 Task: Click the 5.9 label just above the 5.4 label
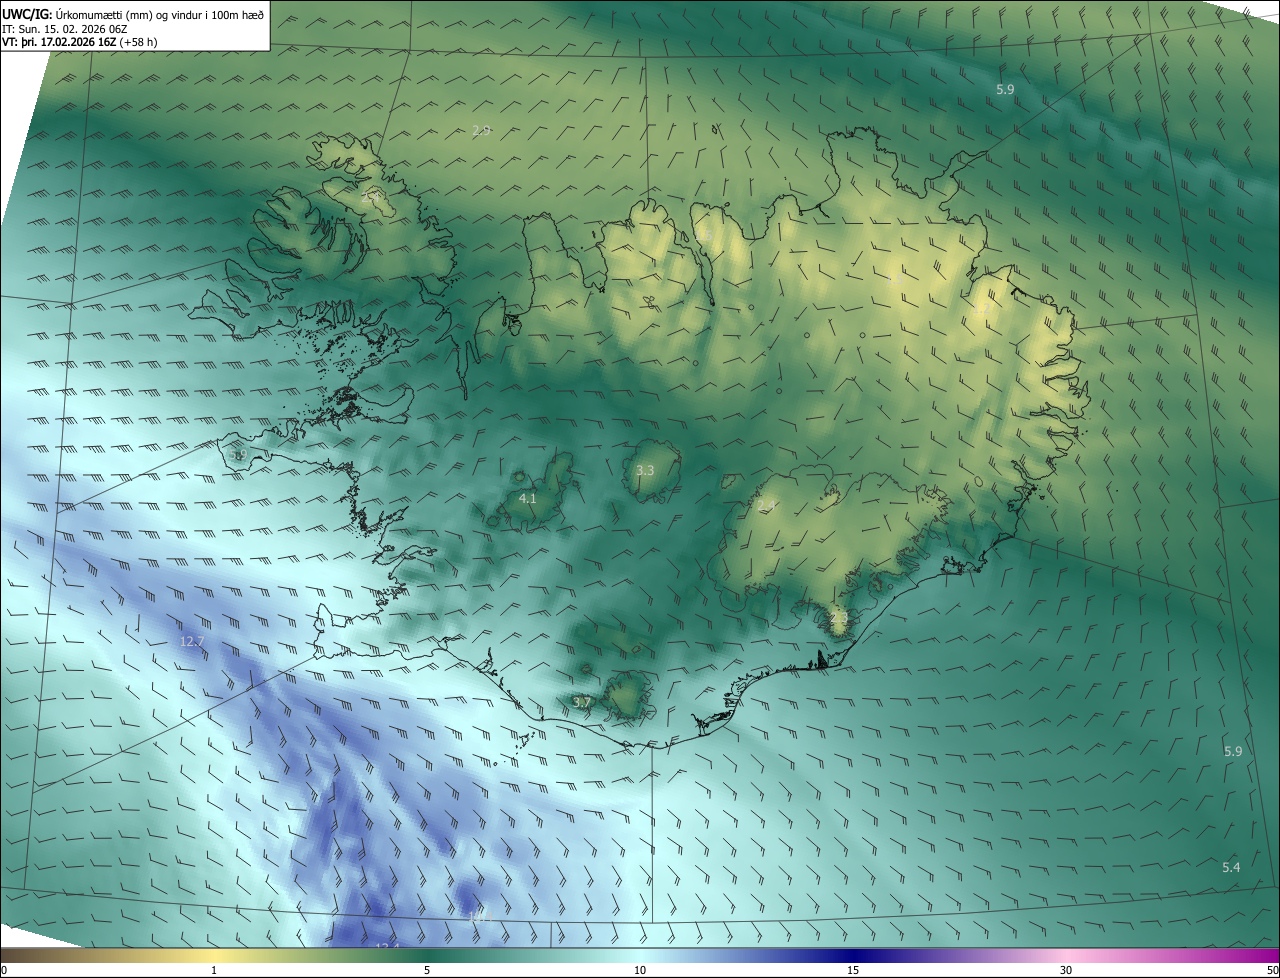(x=1233, y=751)
